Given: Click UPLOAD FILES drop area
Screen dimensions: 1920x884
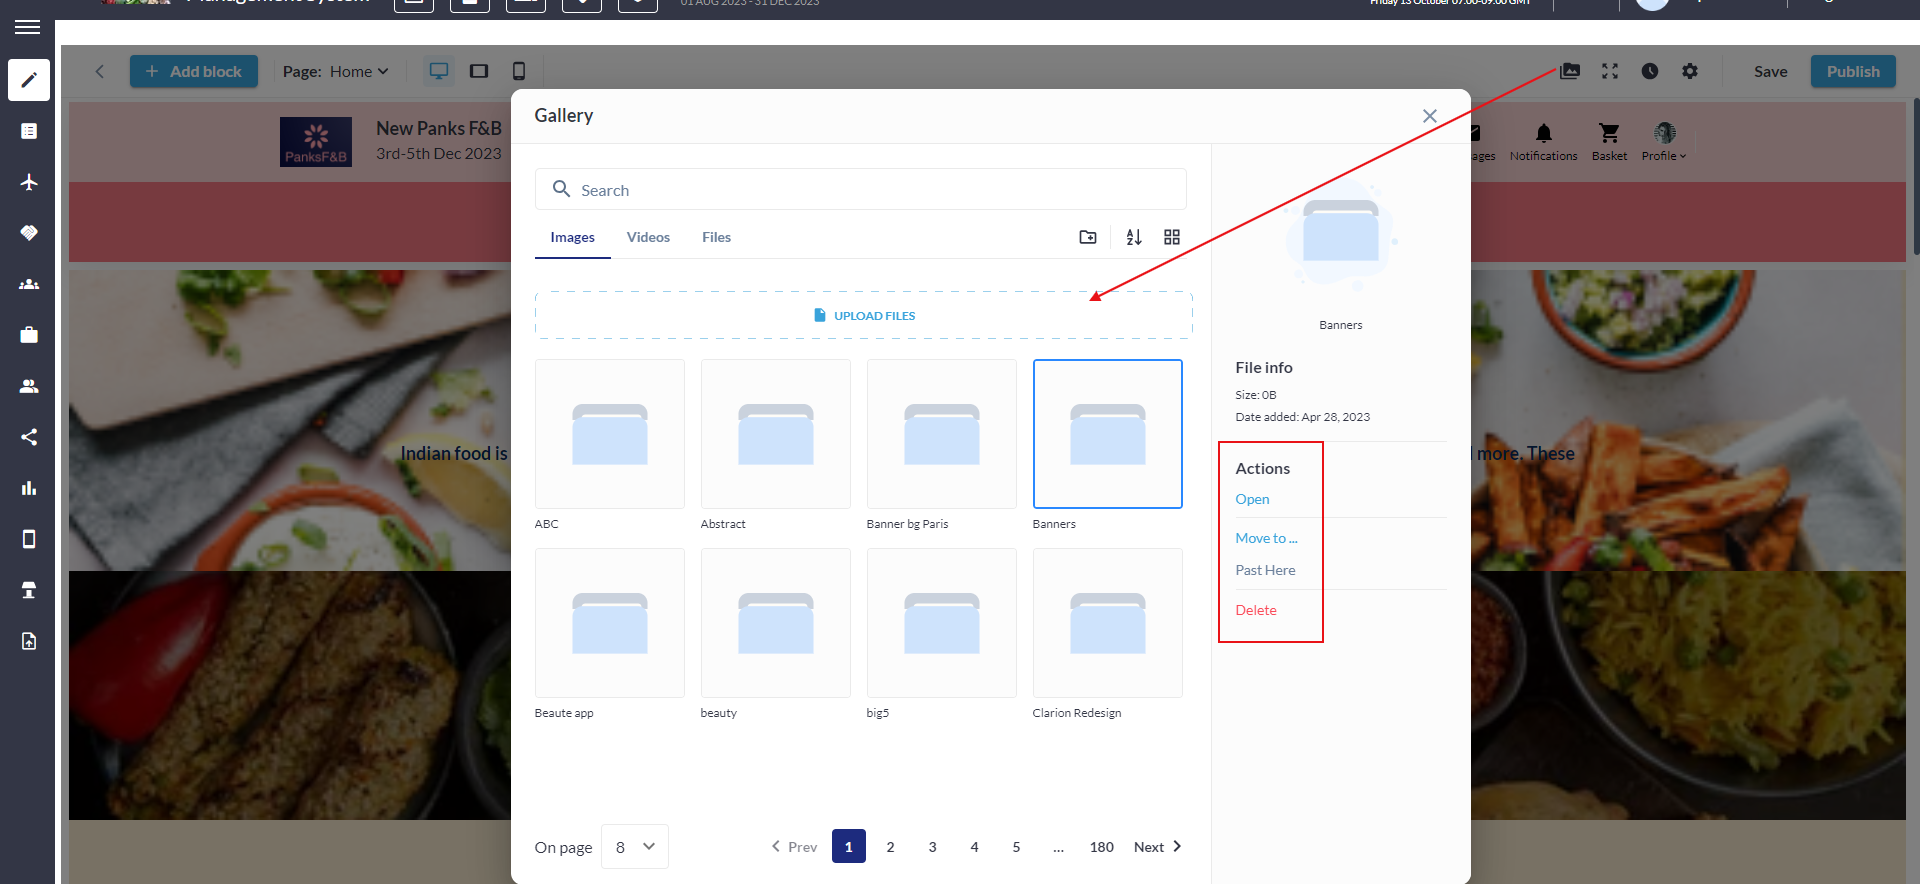Looking at the screenshot, I should (864, 315).
